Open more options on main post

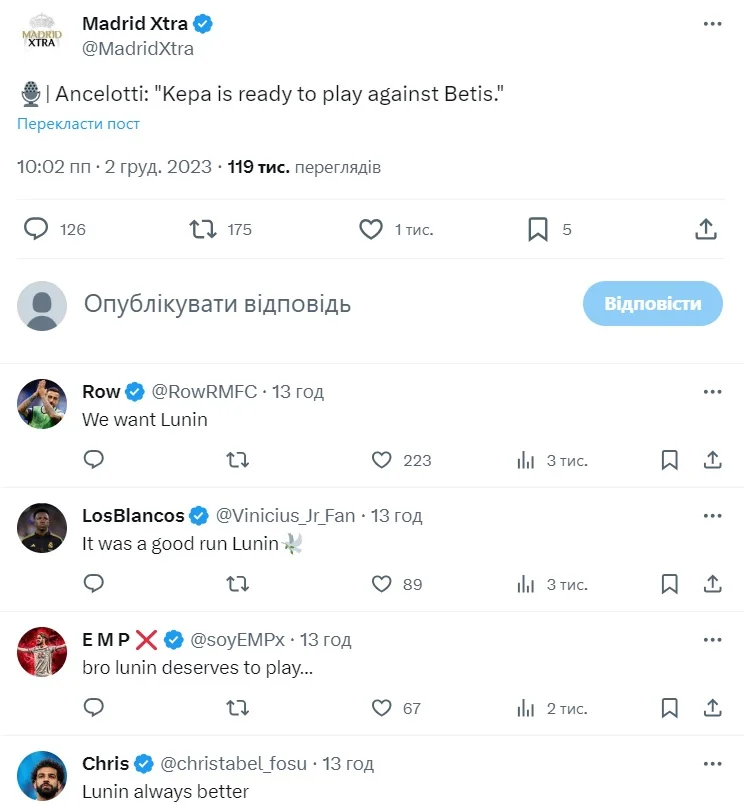[712, 23]
